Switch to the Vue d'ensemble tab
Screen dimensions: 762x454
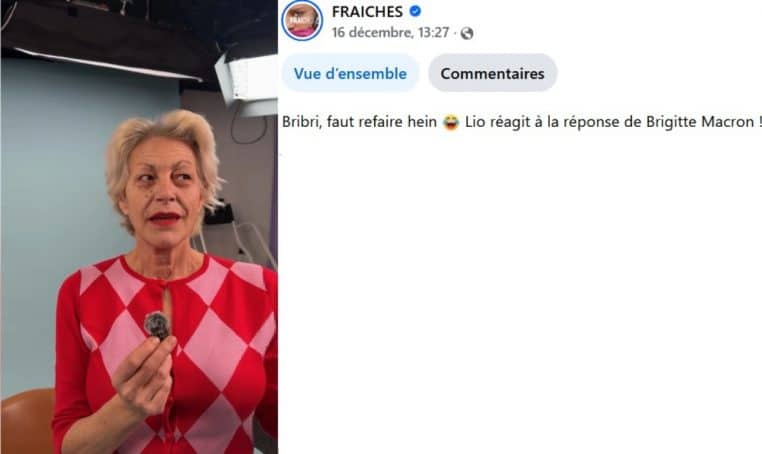point(350,73)
